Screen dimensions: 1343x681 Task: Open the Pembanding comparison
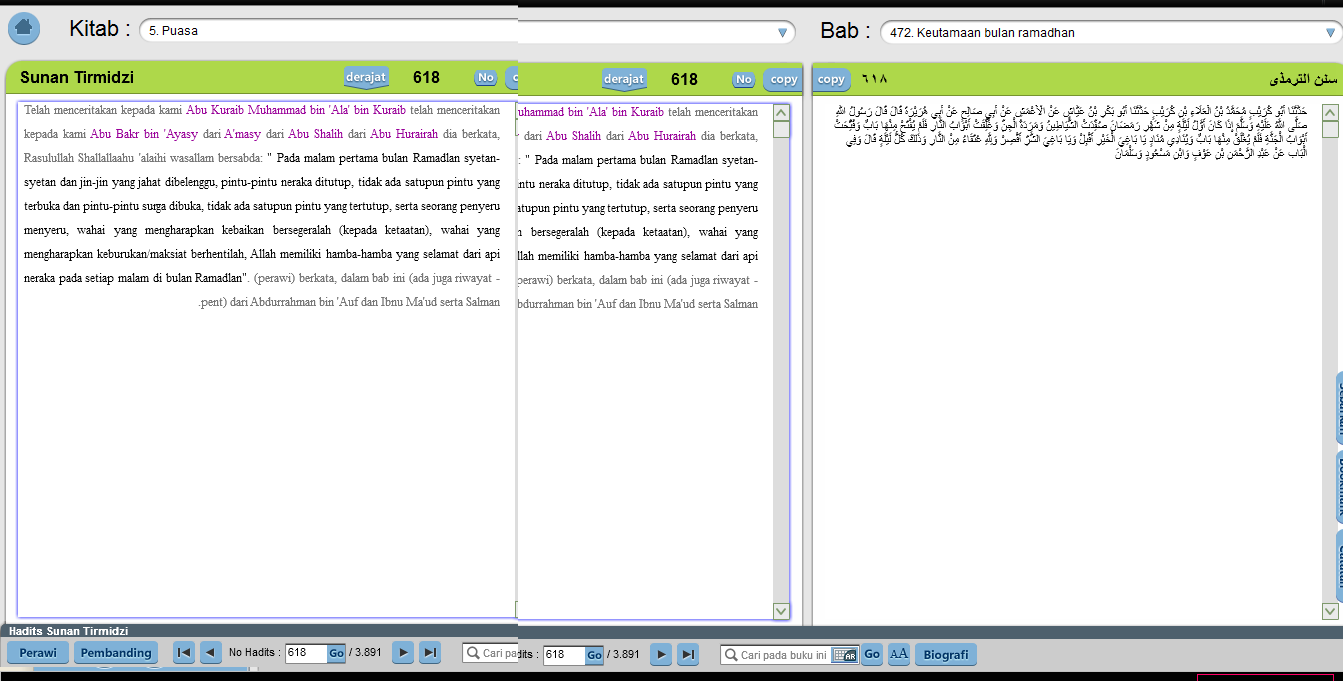[x=117, y=653]
